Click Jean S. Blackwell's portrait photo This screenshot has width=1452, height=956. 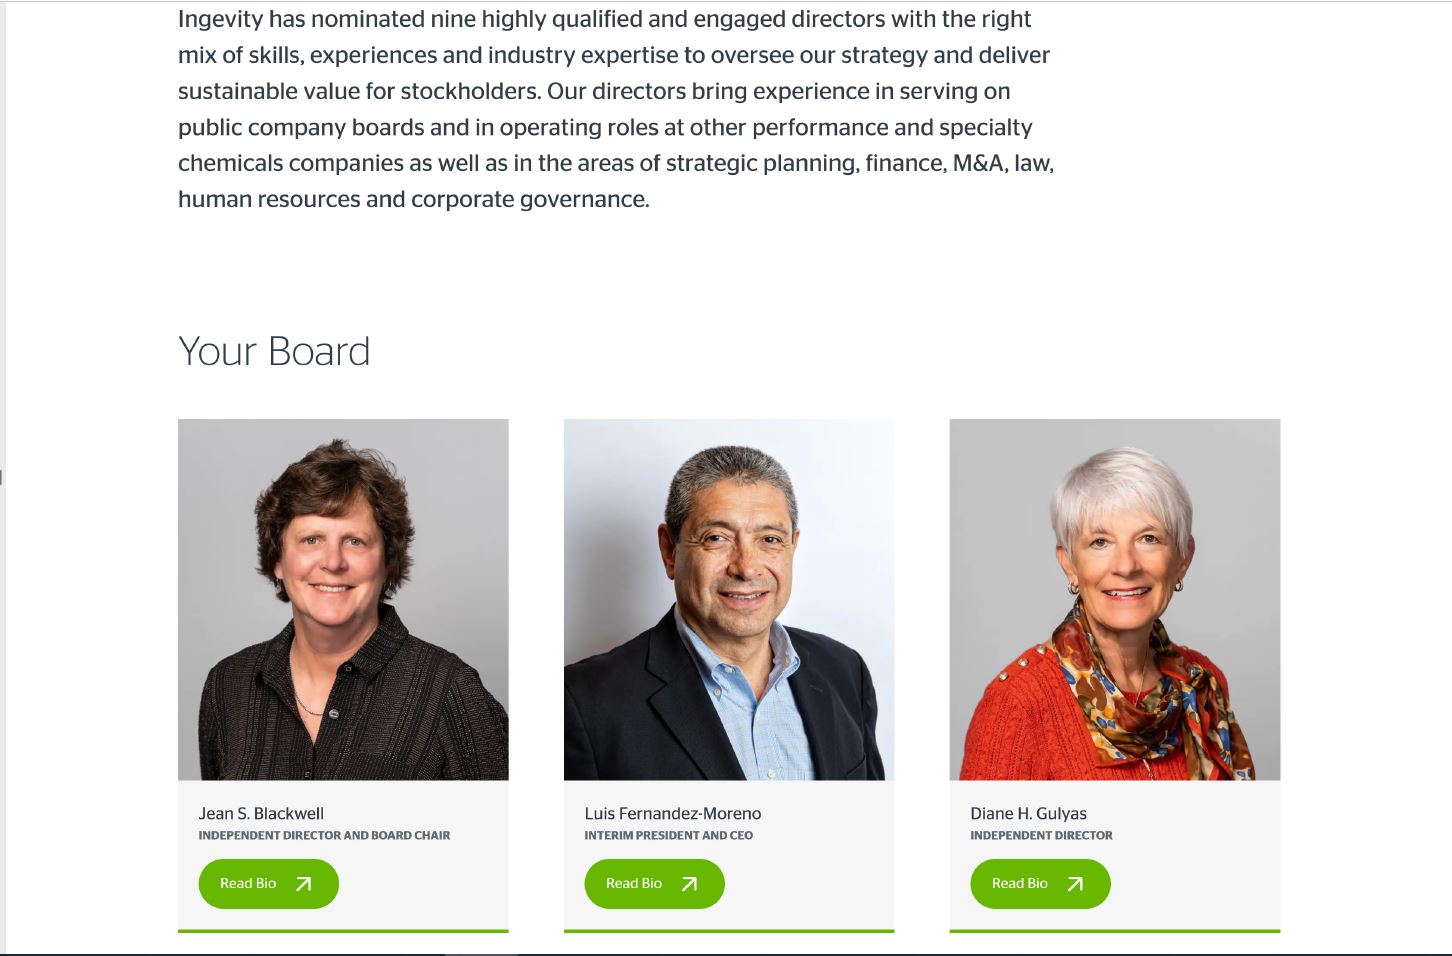[x=343, y=599]
